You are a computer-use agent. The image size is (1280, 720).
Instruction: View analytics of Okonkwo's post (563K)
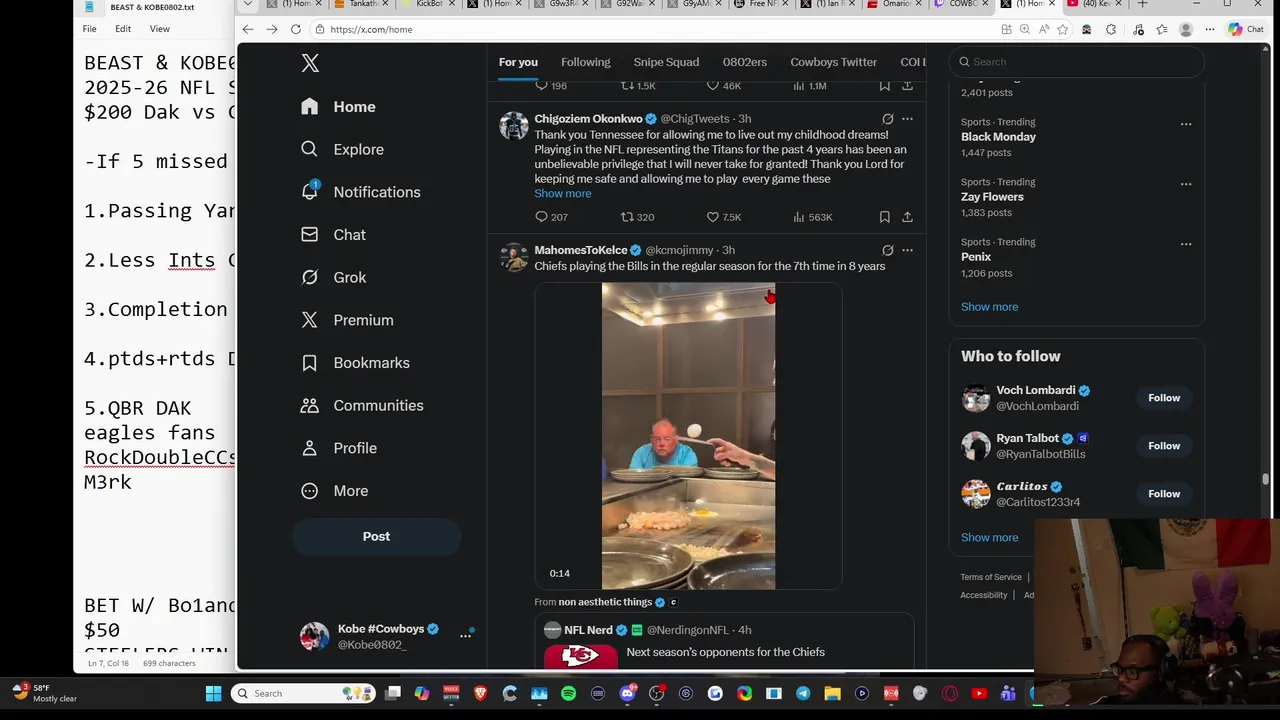tap(812, 217)
